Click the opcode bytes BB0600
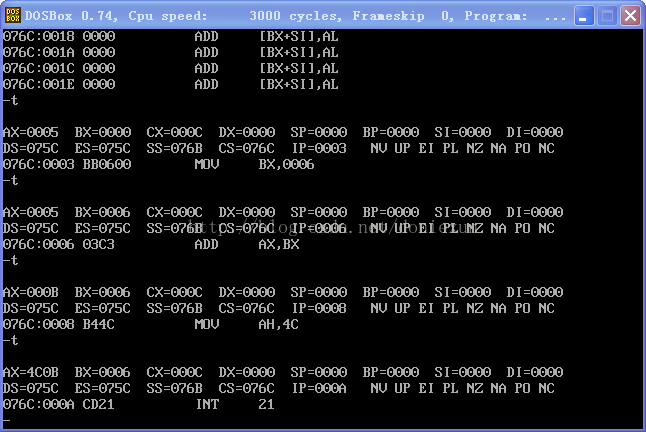This screenshot has width=646, height=432. tap(107, 164)
